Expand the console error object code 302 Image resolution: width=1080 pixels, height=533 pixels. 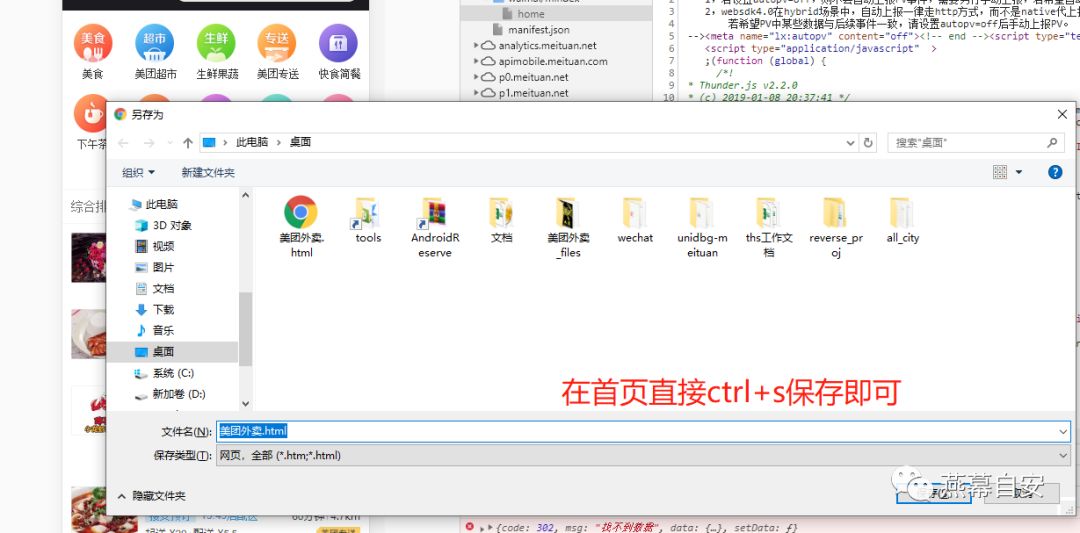point(490,527)
